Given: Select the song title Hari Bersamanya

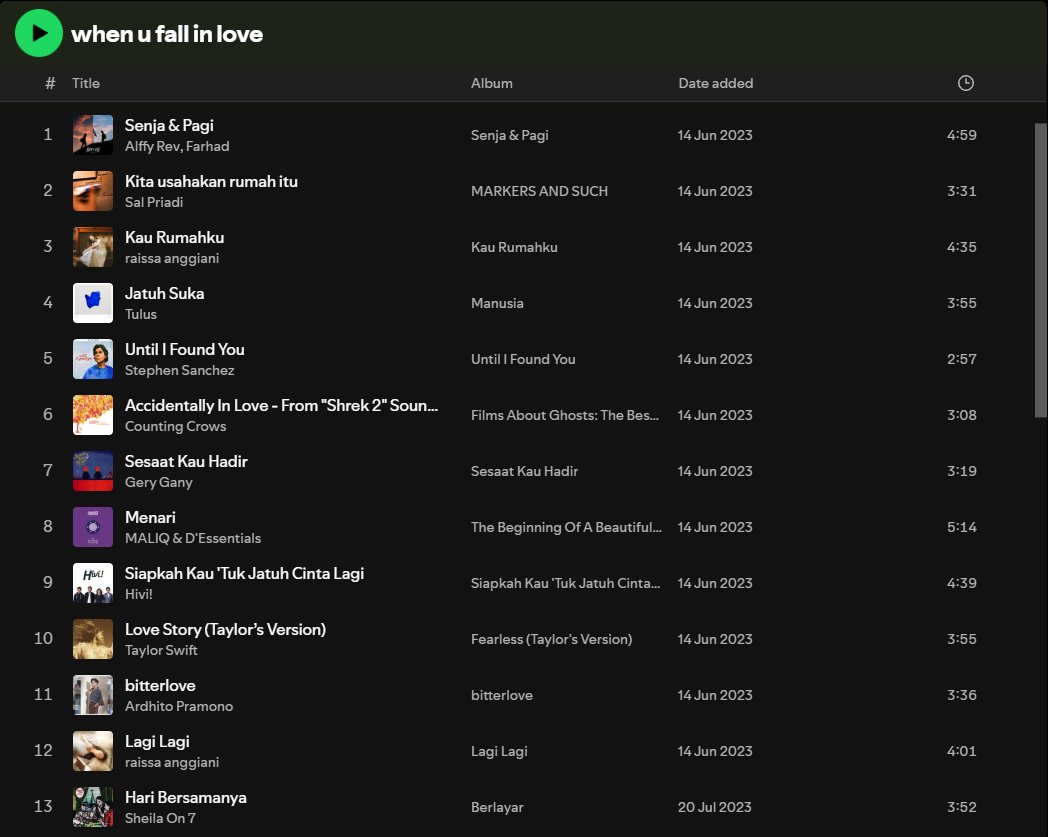Looking at the screenshot, I should [186, 798].
